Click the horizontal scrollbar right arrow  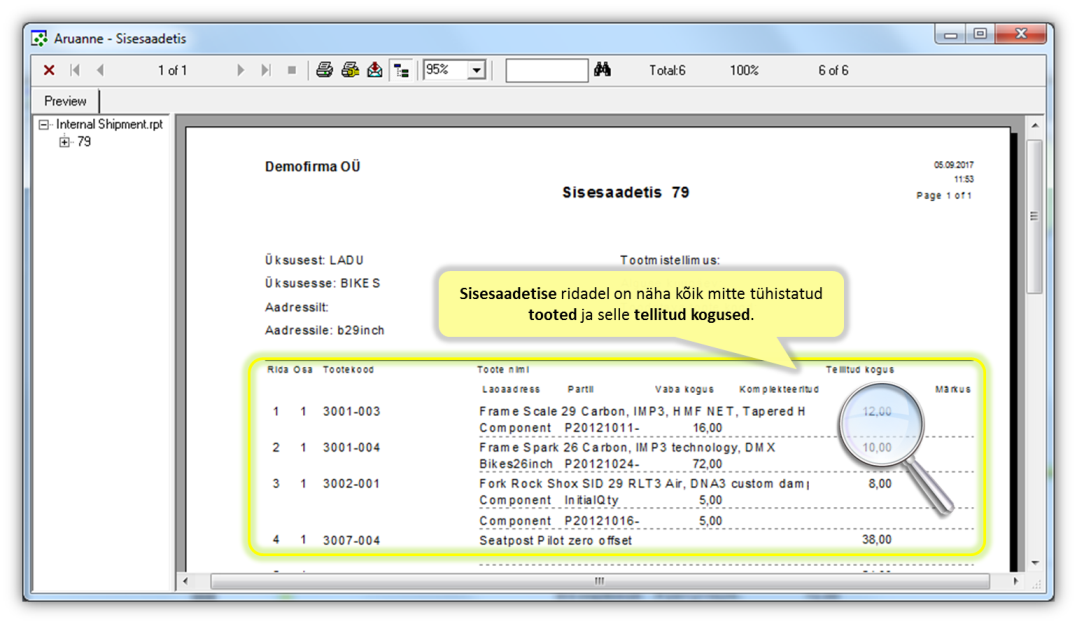point(1016,581)
